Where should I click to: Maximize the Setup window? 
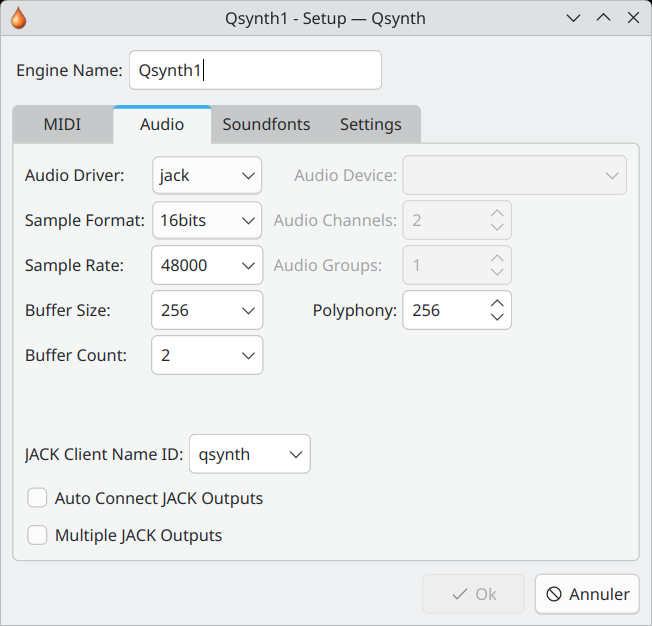click(603, 18)
